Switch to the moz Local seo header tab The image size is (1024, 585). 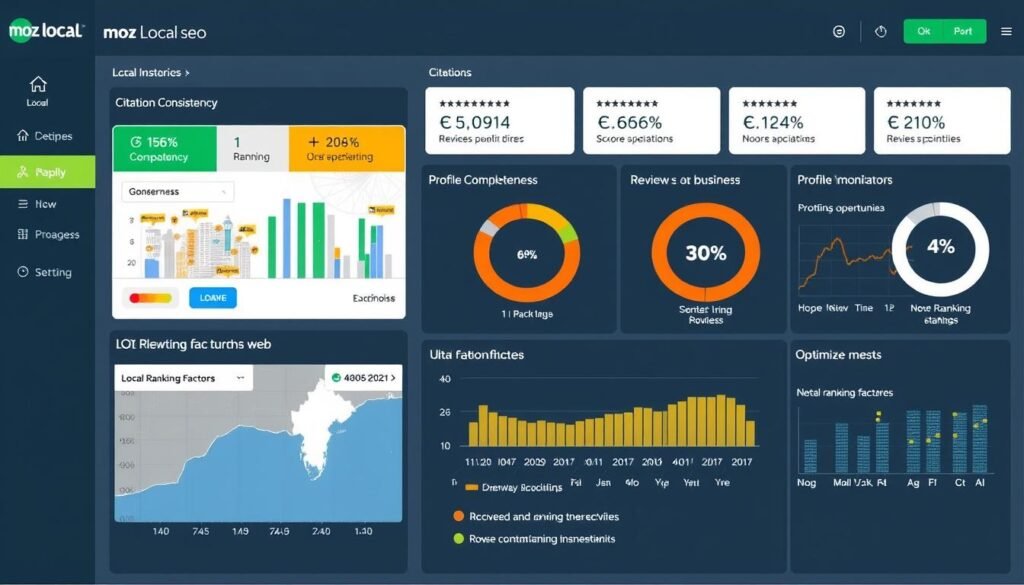pyautogui.click(x=152, y=31)
